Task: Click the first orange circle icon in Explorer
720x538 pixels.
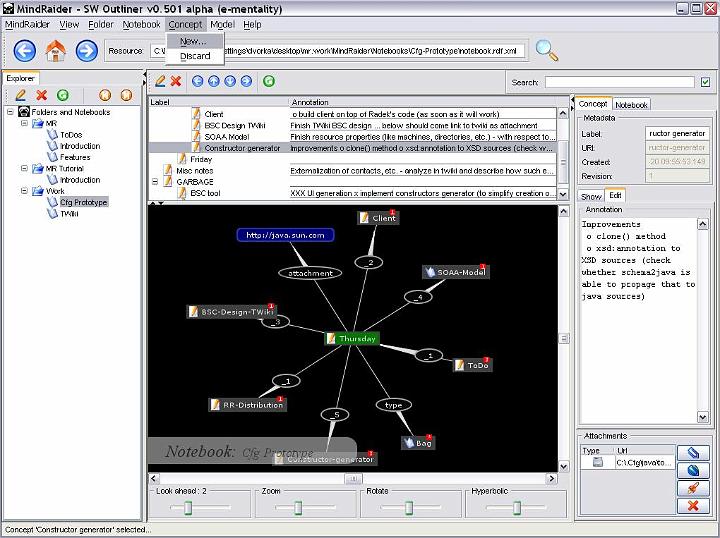Action: click(105, 95)
